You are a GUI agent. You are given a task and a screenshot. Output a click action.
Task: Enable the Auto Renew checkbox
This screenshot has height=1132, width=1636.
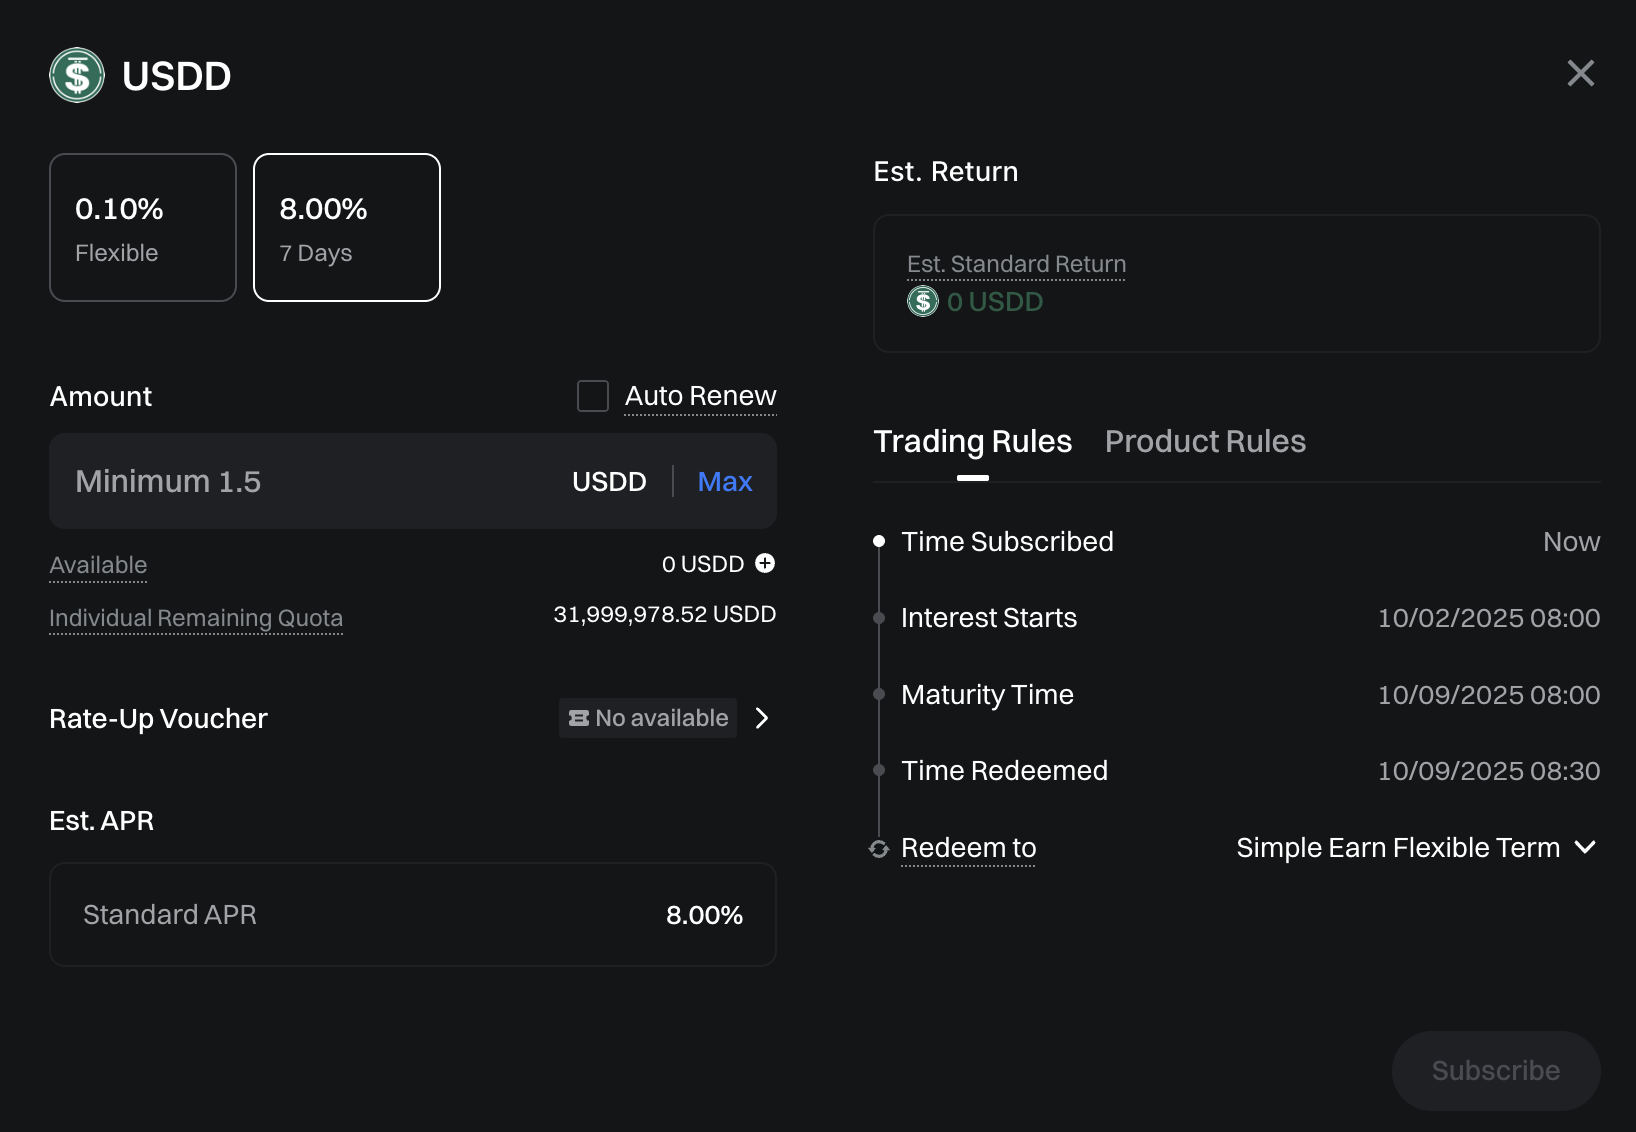(593, 396)
